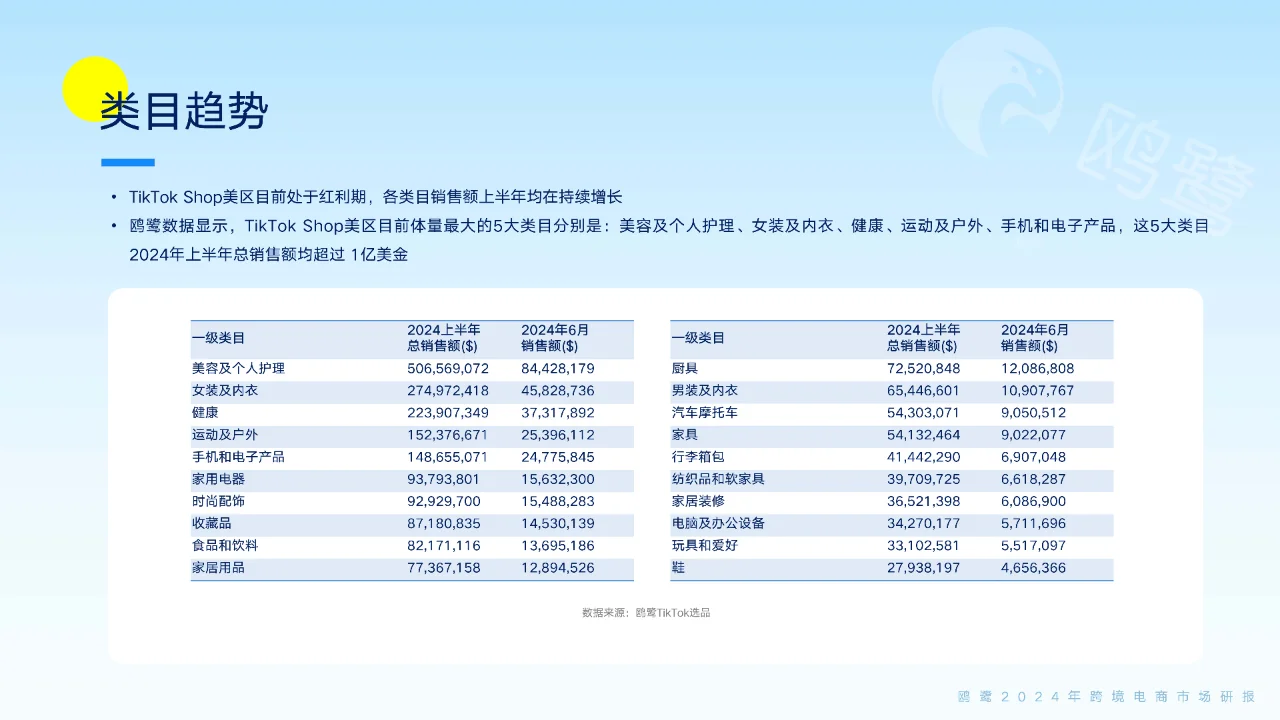This screenshot has width=1280, height=720.
Task: Click the data source note 鸥鹭TikTok选品
Action: (646, 613)
